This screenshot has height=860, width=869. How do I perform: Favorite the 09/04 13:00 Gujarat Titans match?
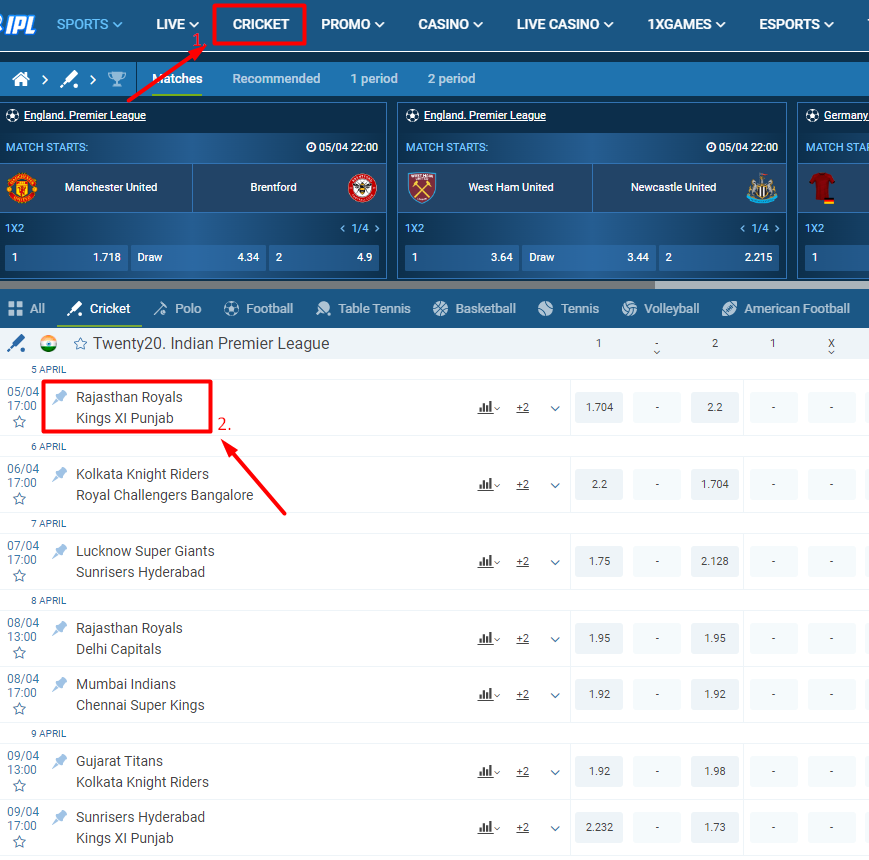[19, 786]
